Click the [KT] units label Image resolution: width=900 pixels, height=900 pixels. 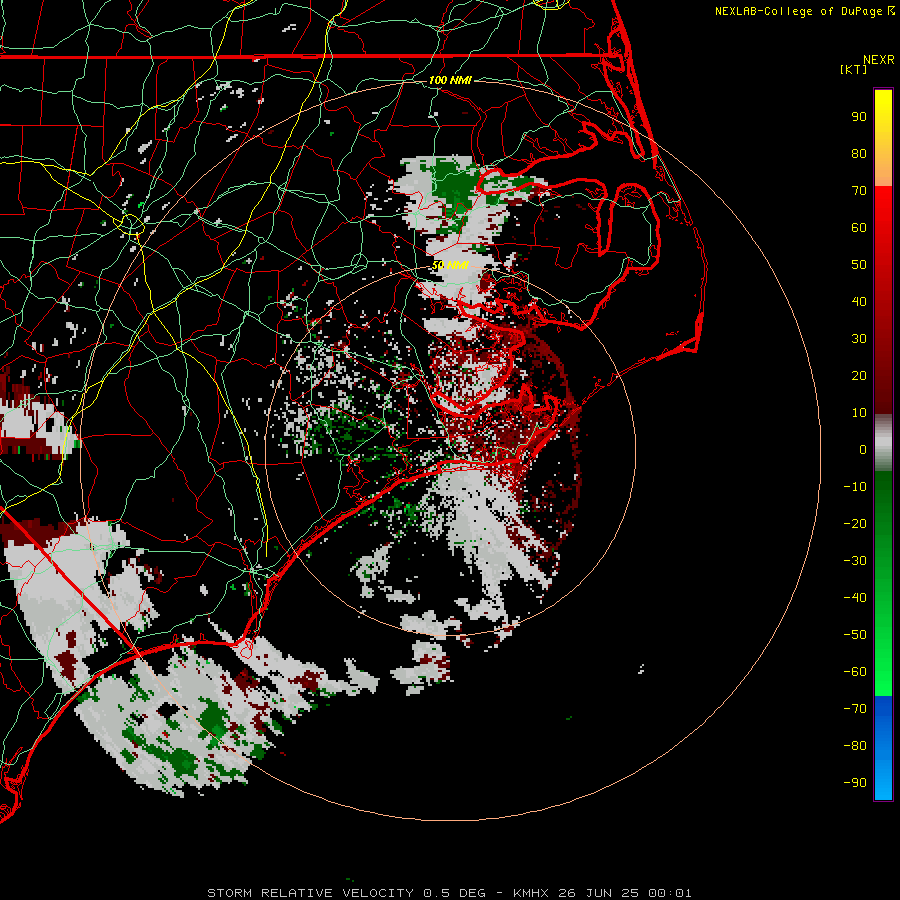click(854, 69)
